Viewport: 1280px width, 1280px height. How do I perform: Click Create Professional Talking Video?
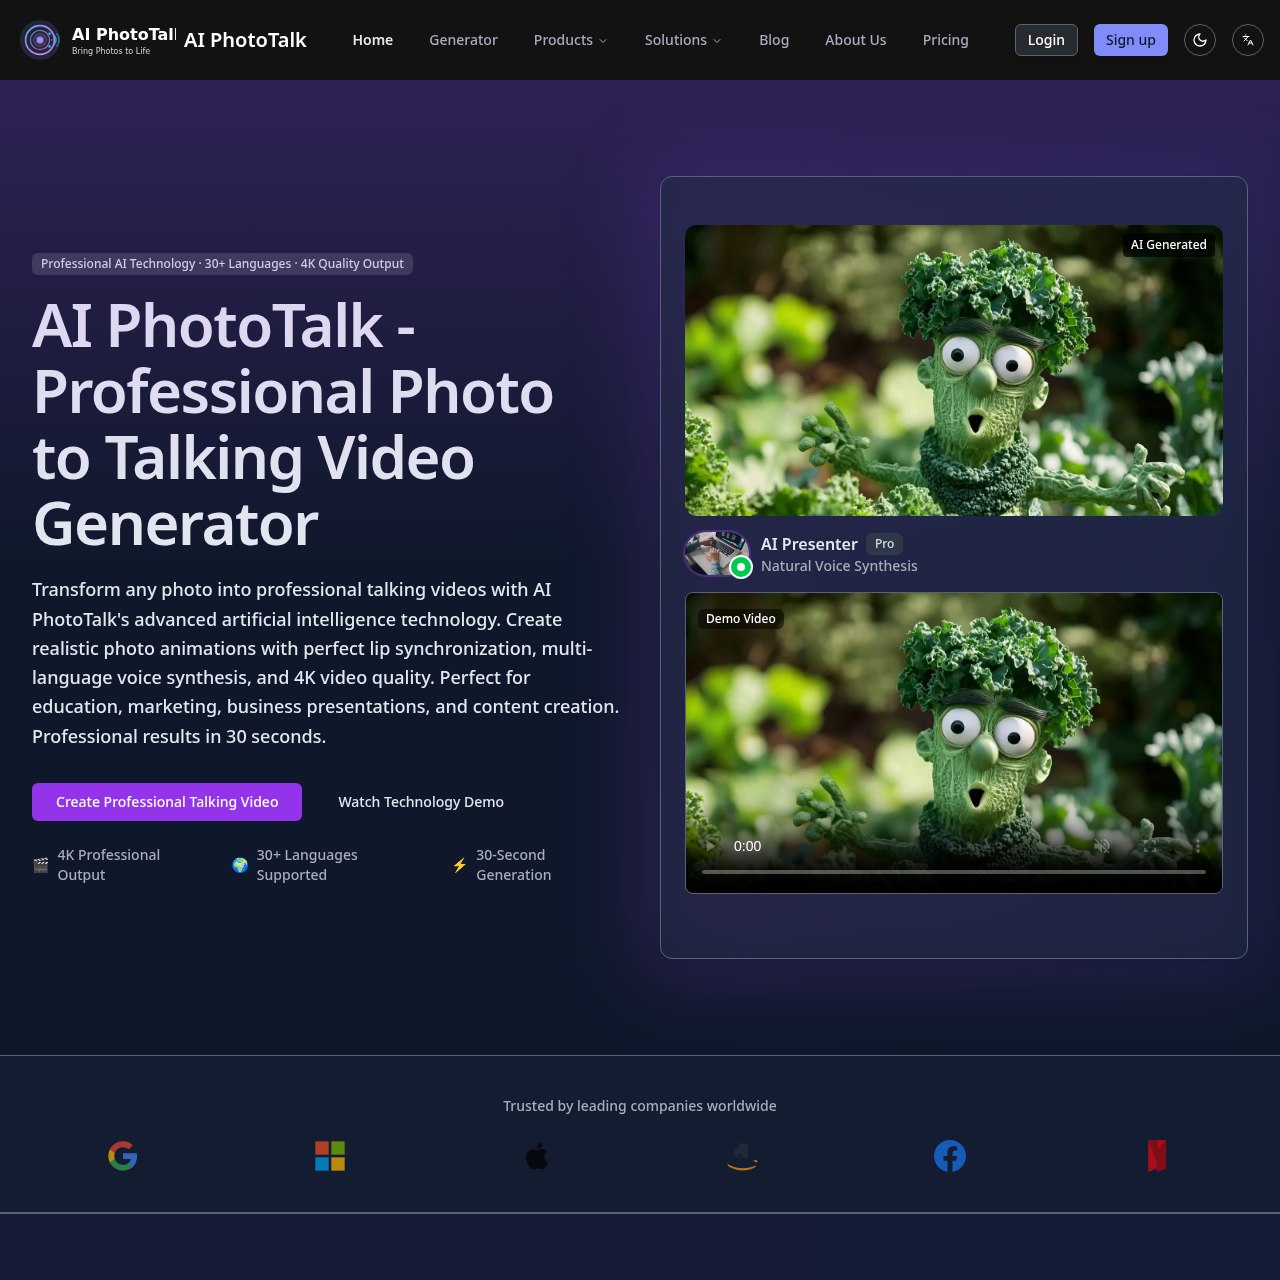click(166, 801)
